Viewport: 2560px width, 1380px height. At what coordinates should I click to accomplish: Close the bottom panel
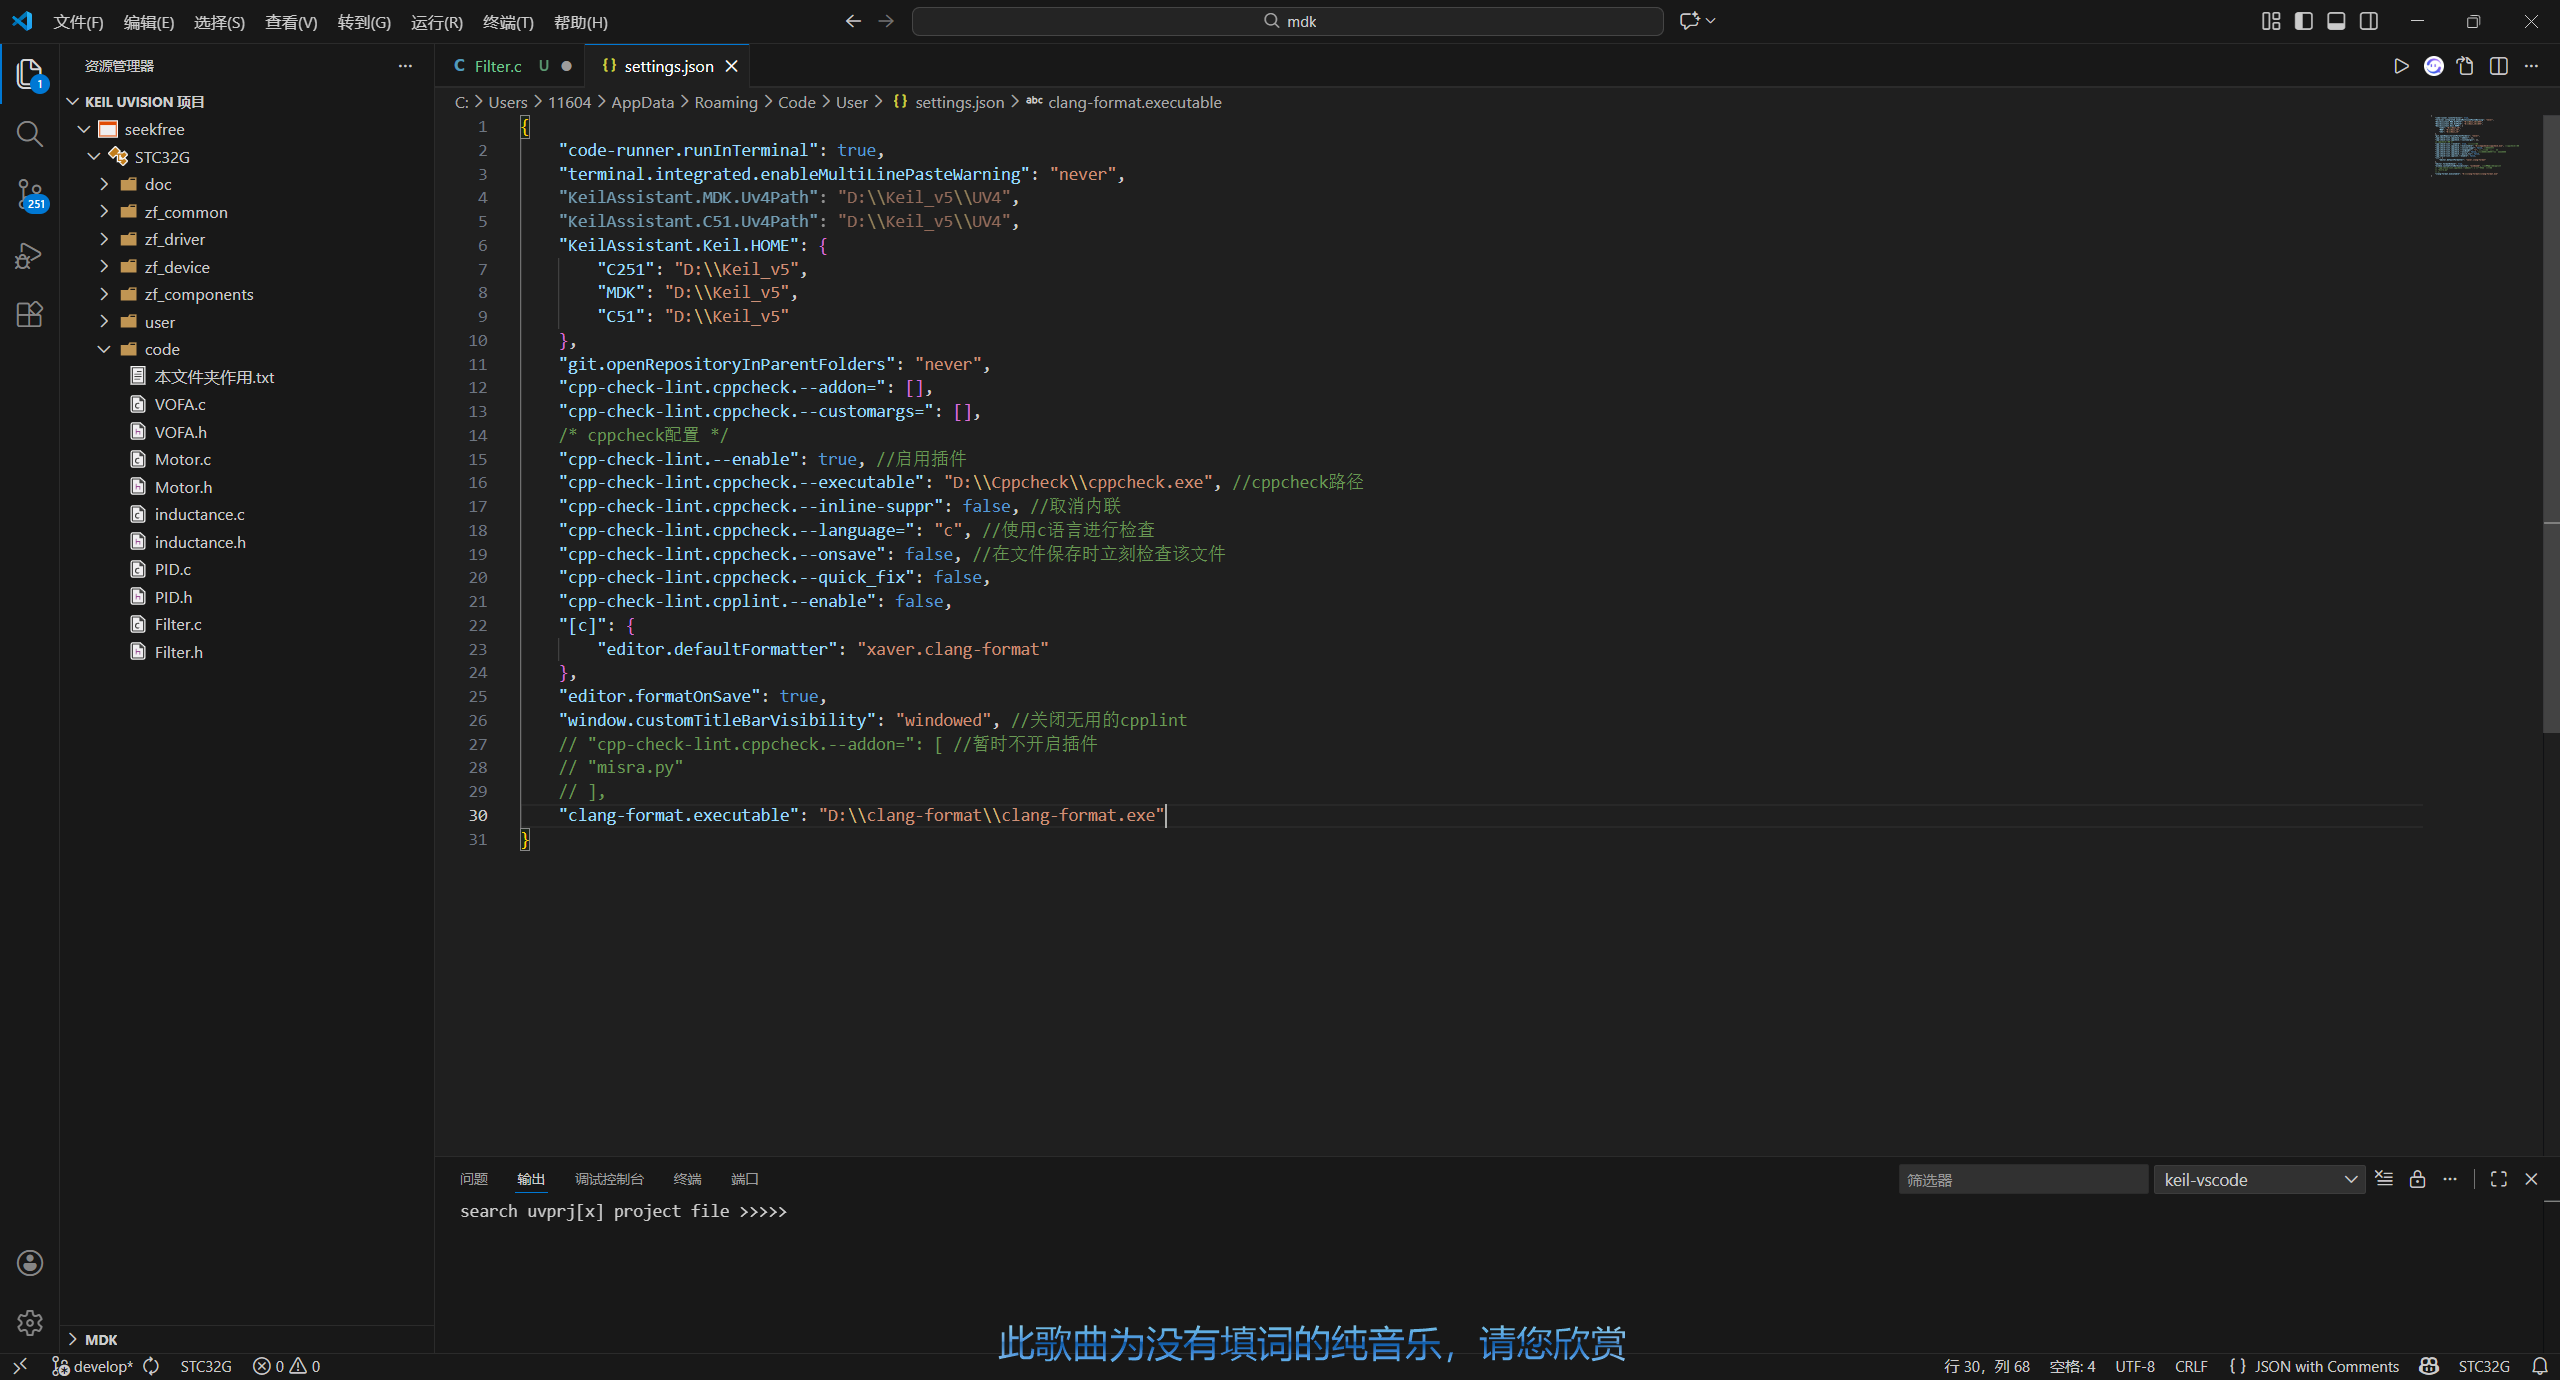click(2532, 1179)
